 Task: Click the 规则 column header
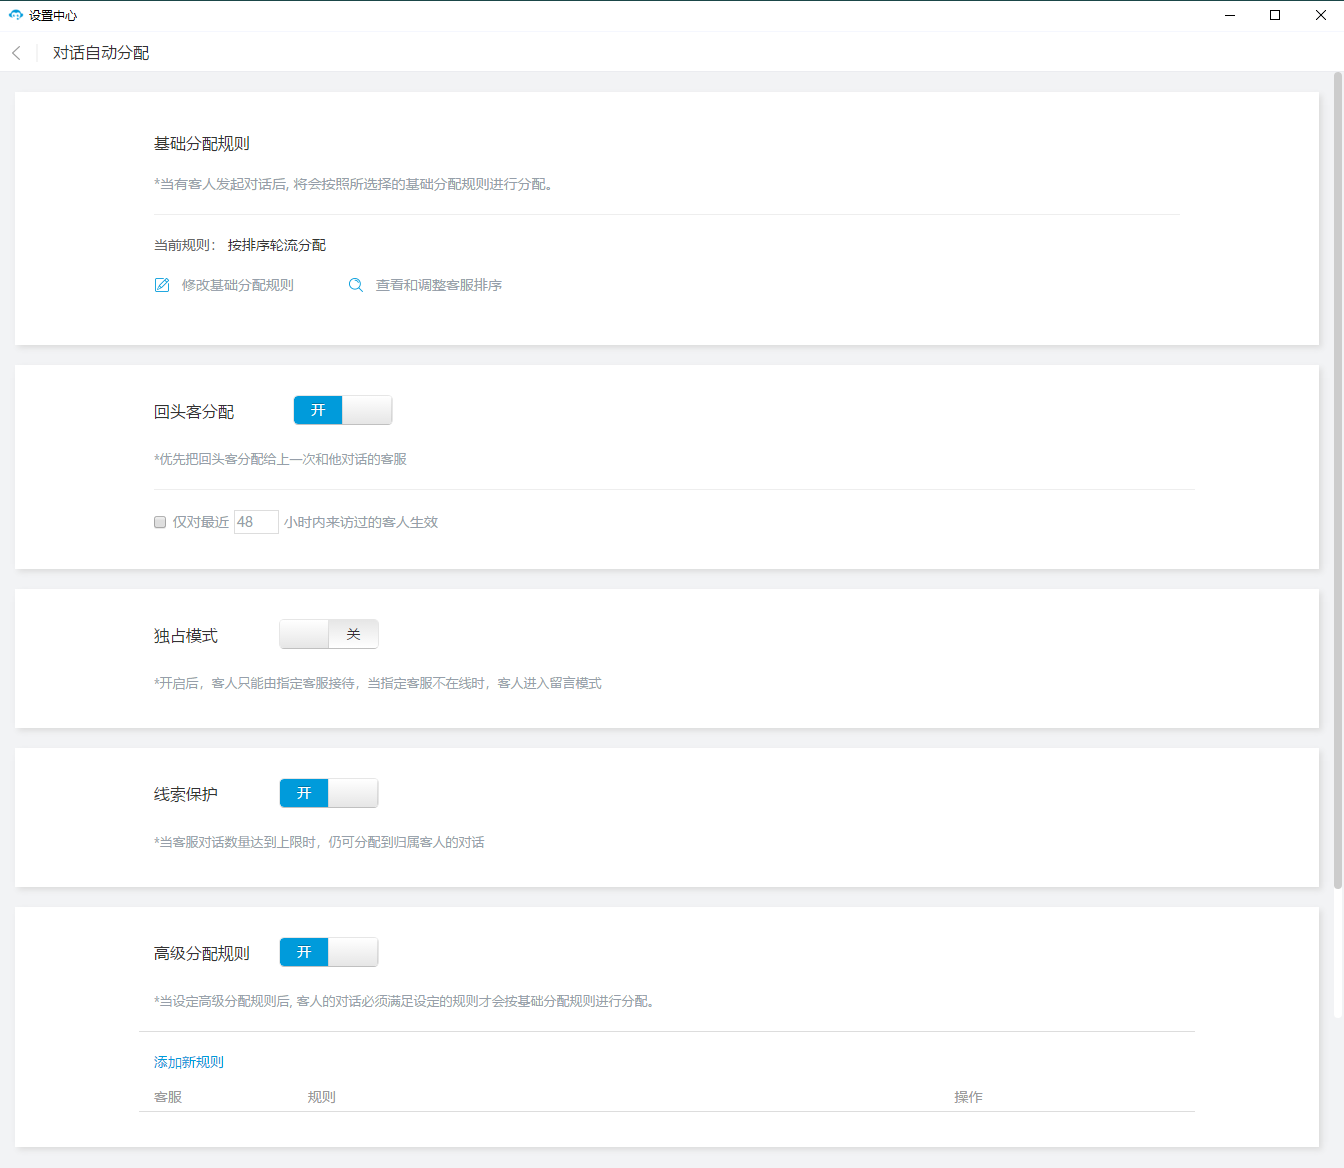[x=322, y=1097]
